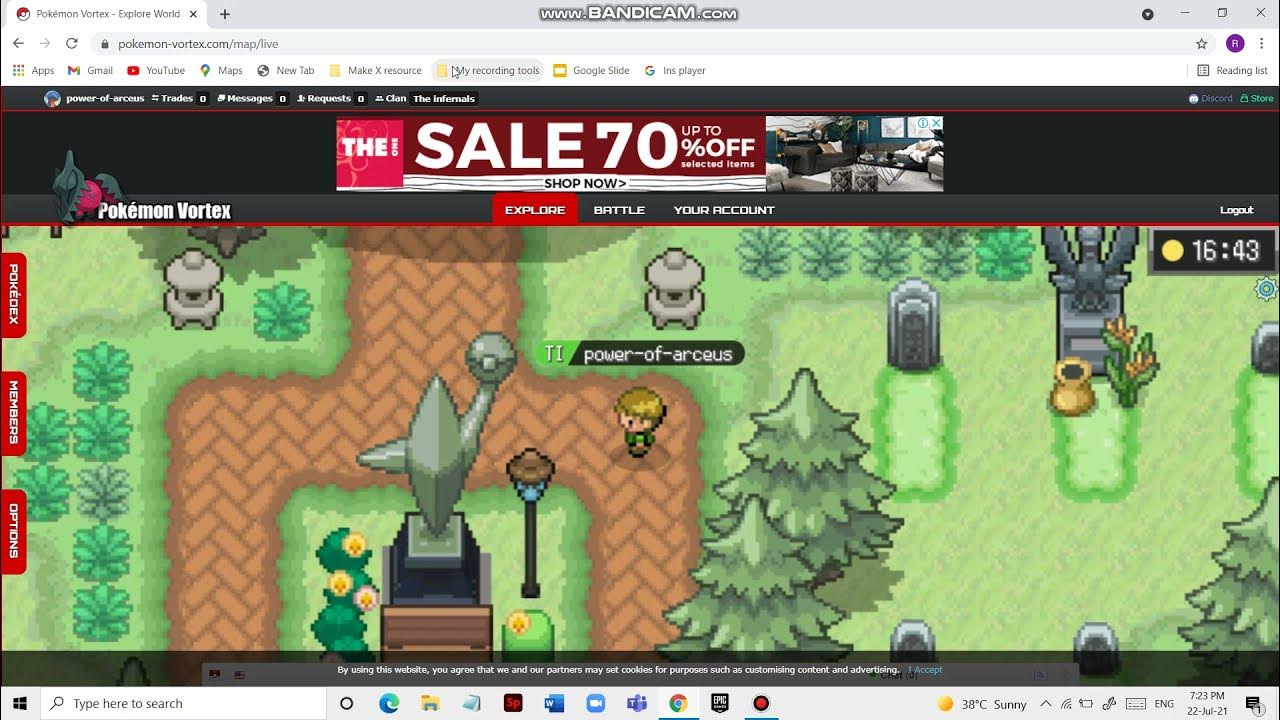Show hidden system tray icons
1280x720 pixels.
[1045, 704]
